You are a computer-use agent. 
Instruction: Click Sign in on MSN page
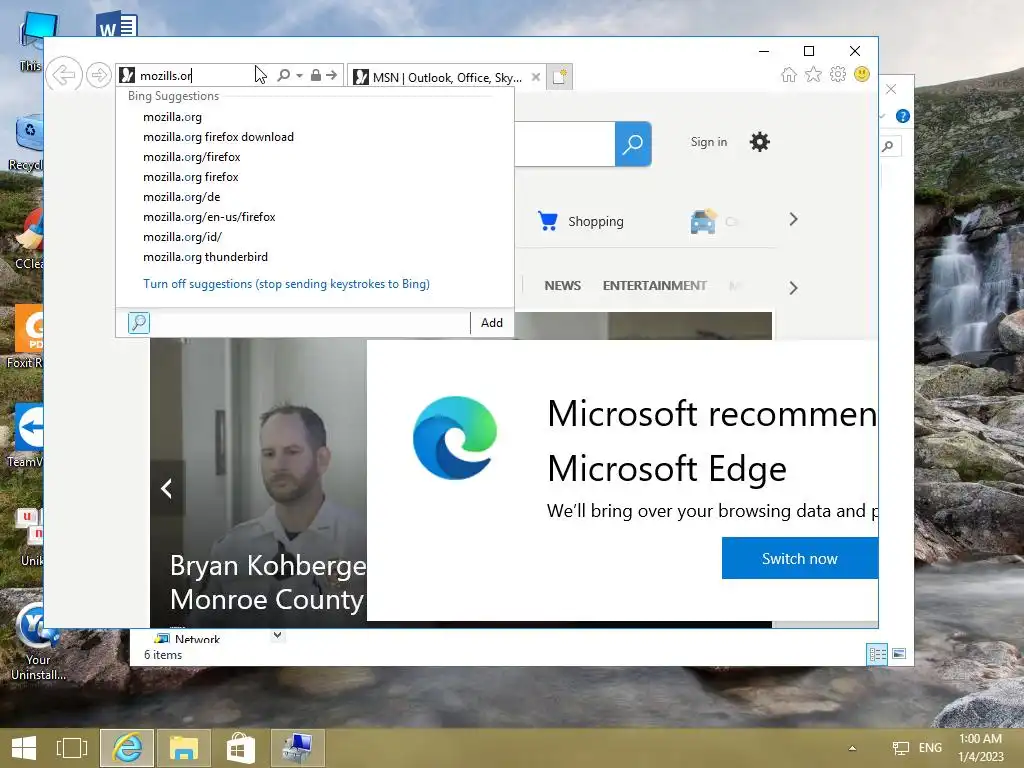click(709, 142)
